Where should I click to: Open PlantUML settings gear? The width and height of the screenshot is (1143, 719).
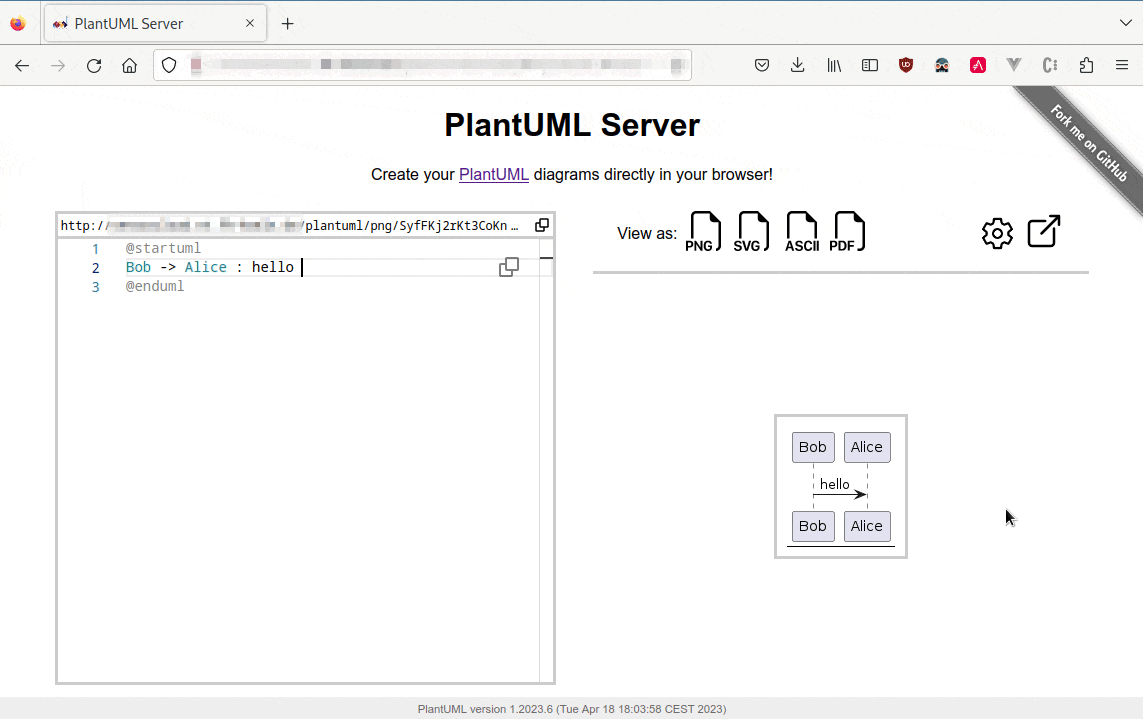coord(997,233)
